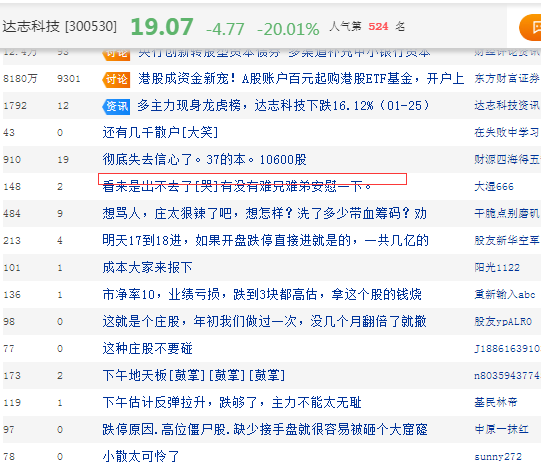Image resolution: width=541 pixels, height=465 pixels.
Task: Open the post 这种庄股不要碰
Action: (147, 348)
